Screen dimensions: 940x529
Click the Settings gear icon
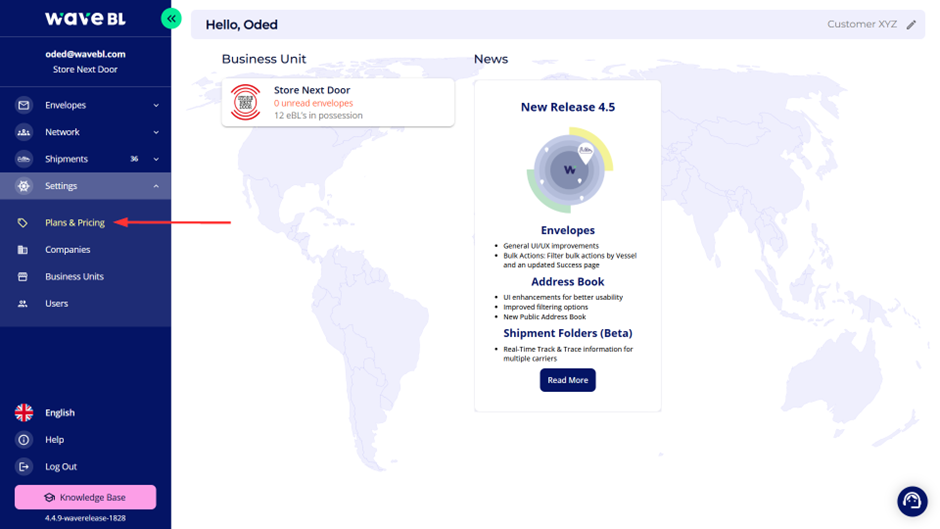[24, 186]
